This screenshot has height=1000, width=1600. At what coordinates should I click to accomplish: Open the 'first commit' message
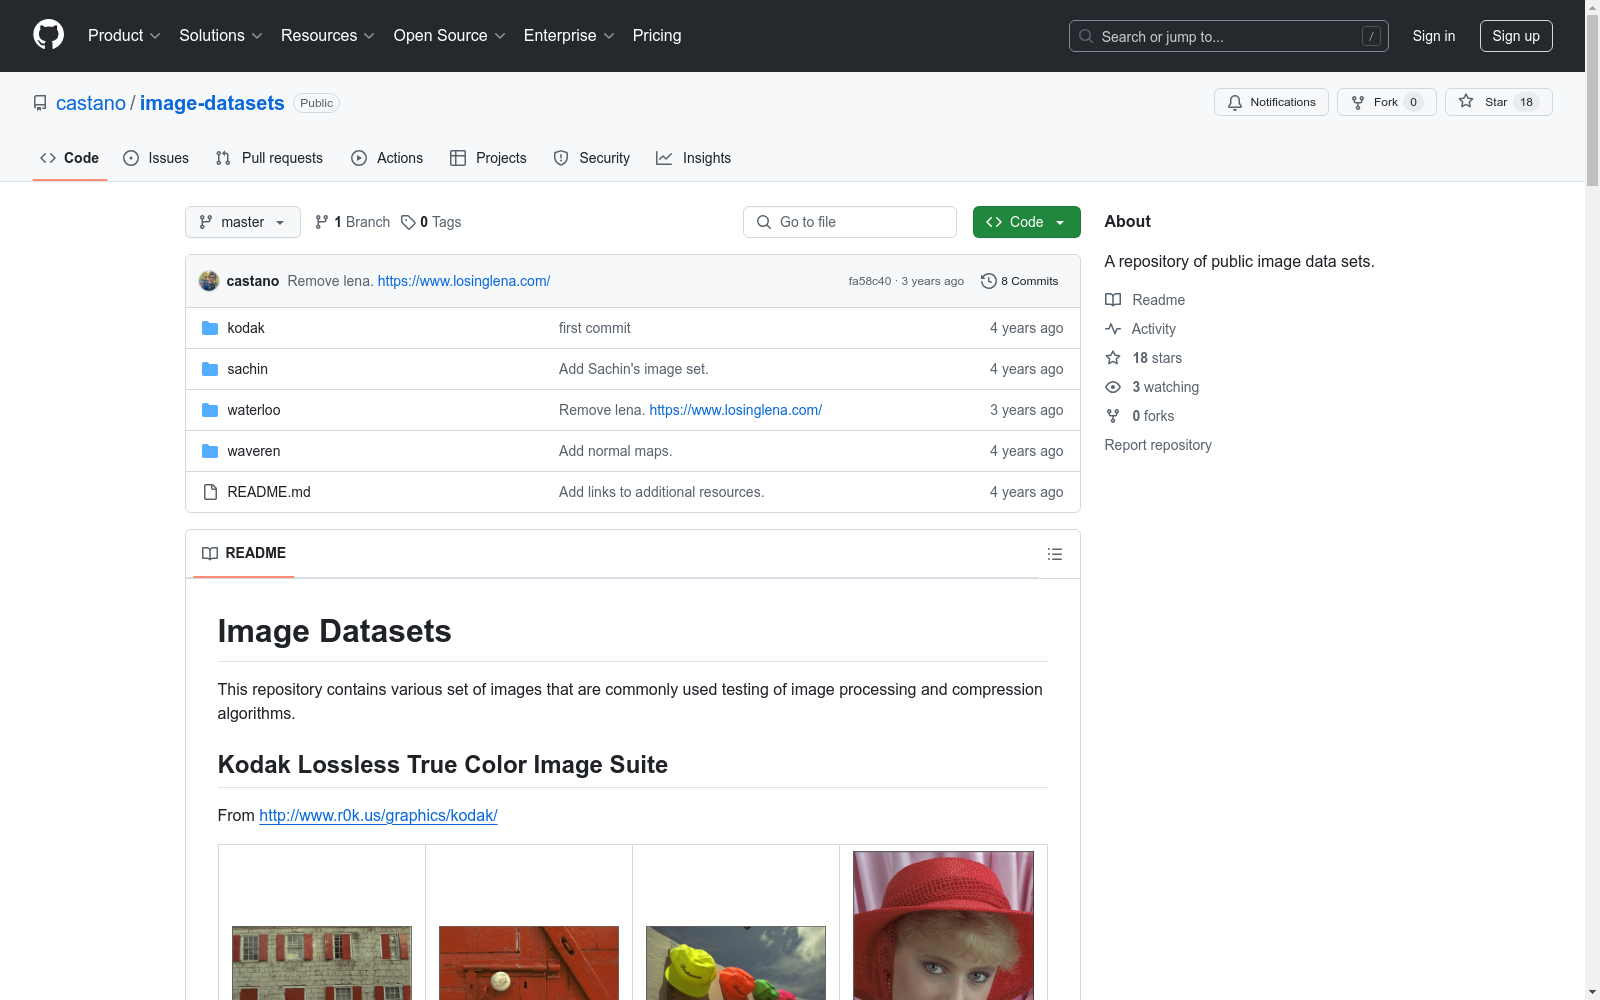click(x=595, y=328)
